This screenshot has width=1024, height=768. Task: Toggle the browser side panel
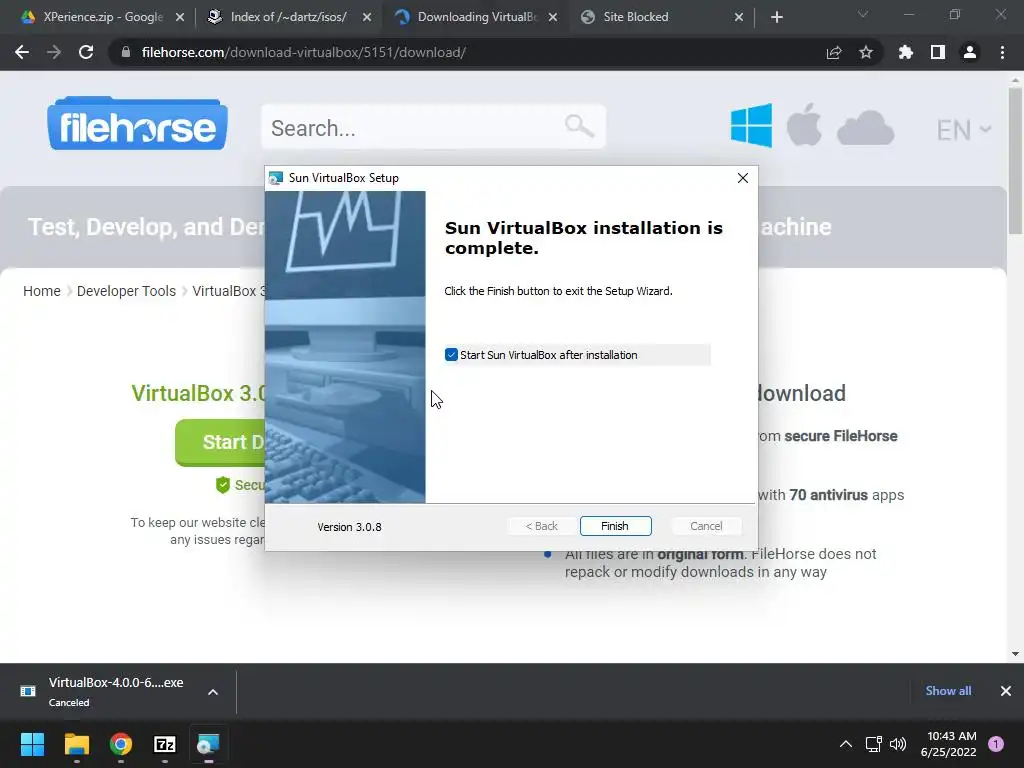[938, 52]
